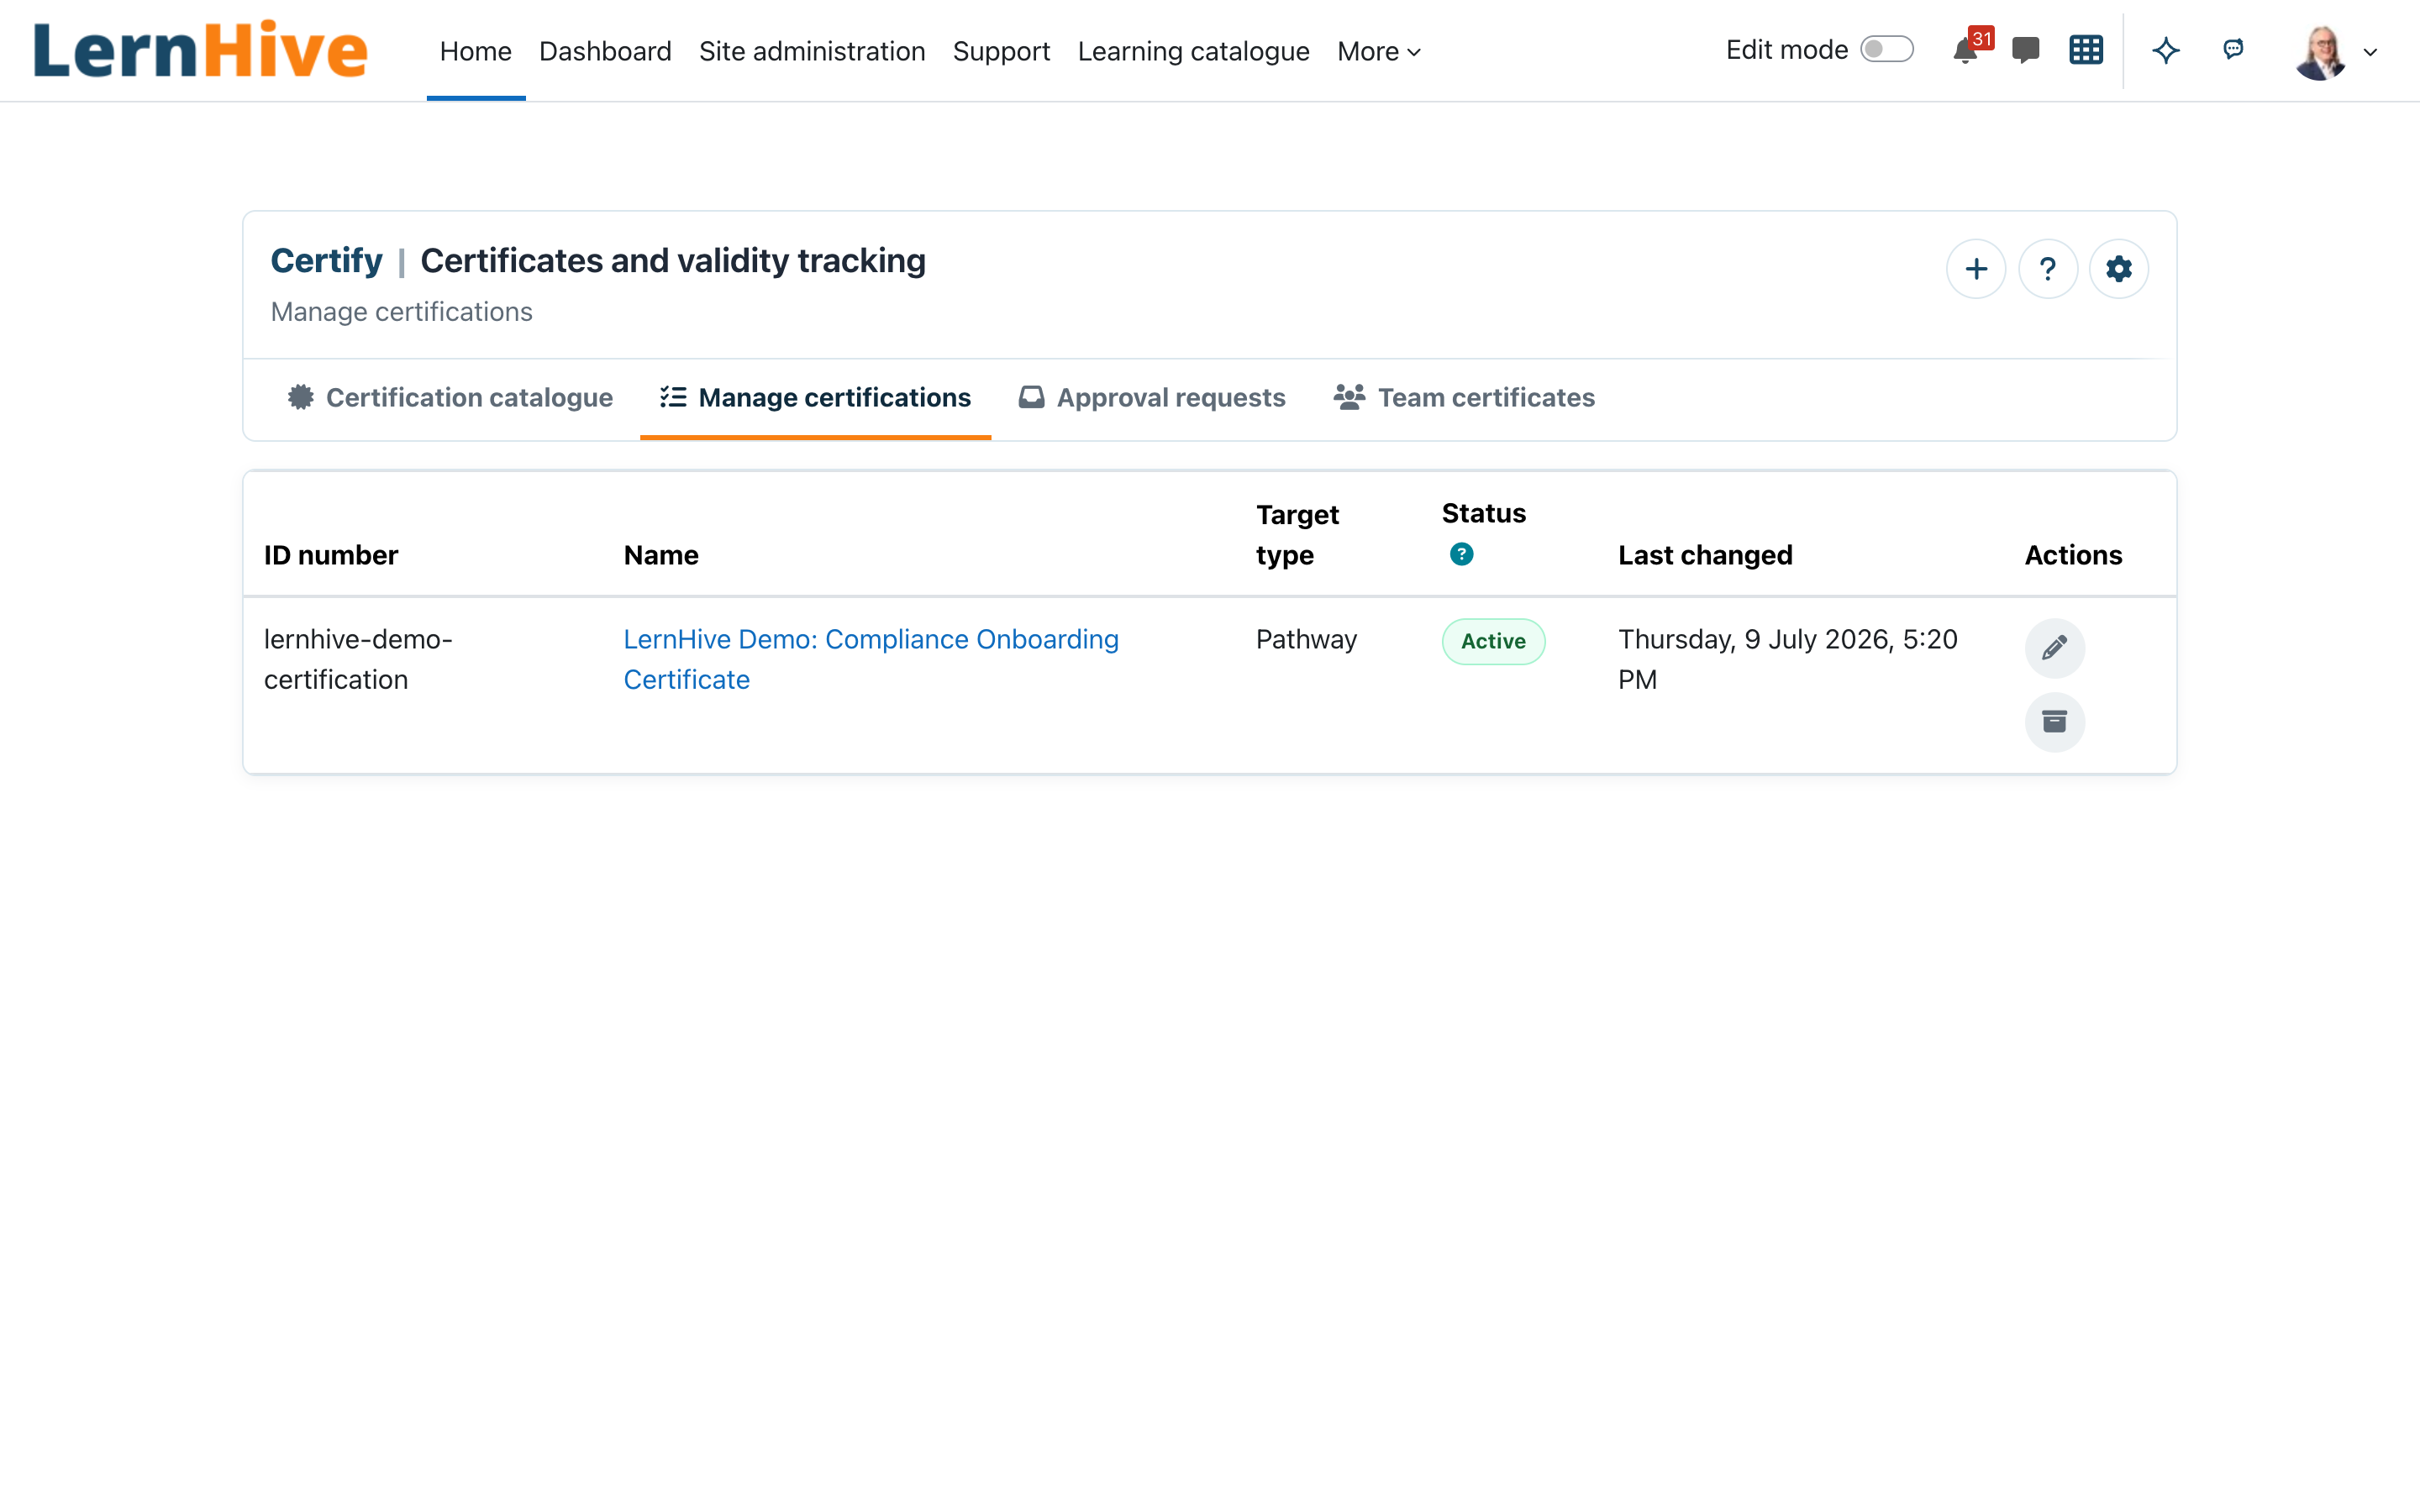2420x1512 pixels.
Task: Archive the lernhive-demo-certification entry
Action: pos(2054,721)
